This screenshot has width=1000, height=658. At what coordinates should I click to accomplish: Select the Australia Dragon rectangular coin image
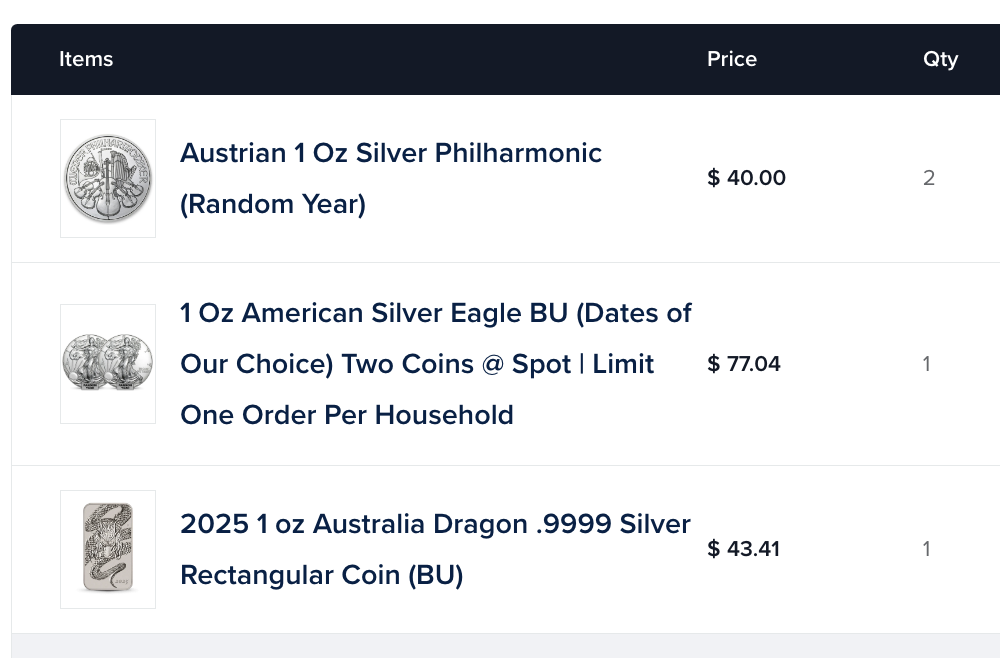tap(108, 549)
